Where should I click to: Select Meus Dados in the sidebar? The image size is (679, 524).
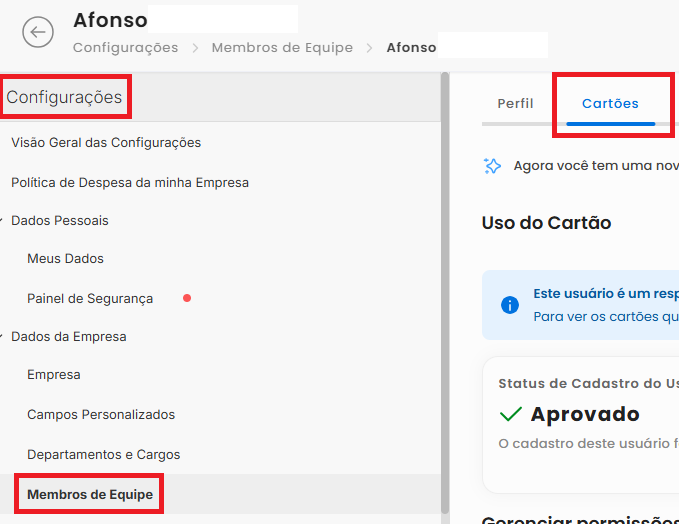(65, 259)
